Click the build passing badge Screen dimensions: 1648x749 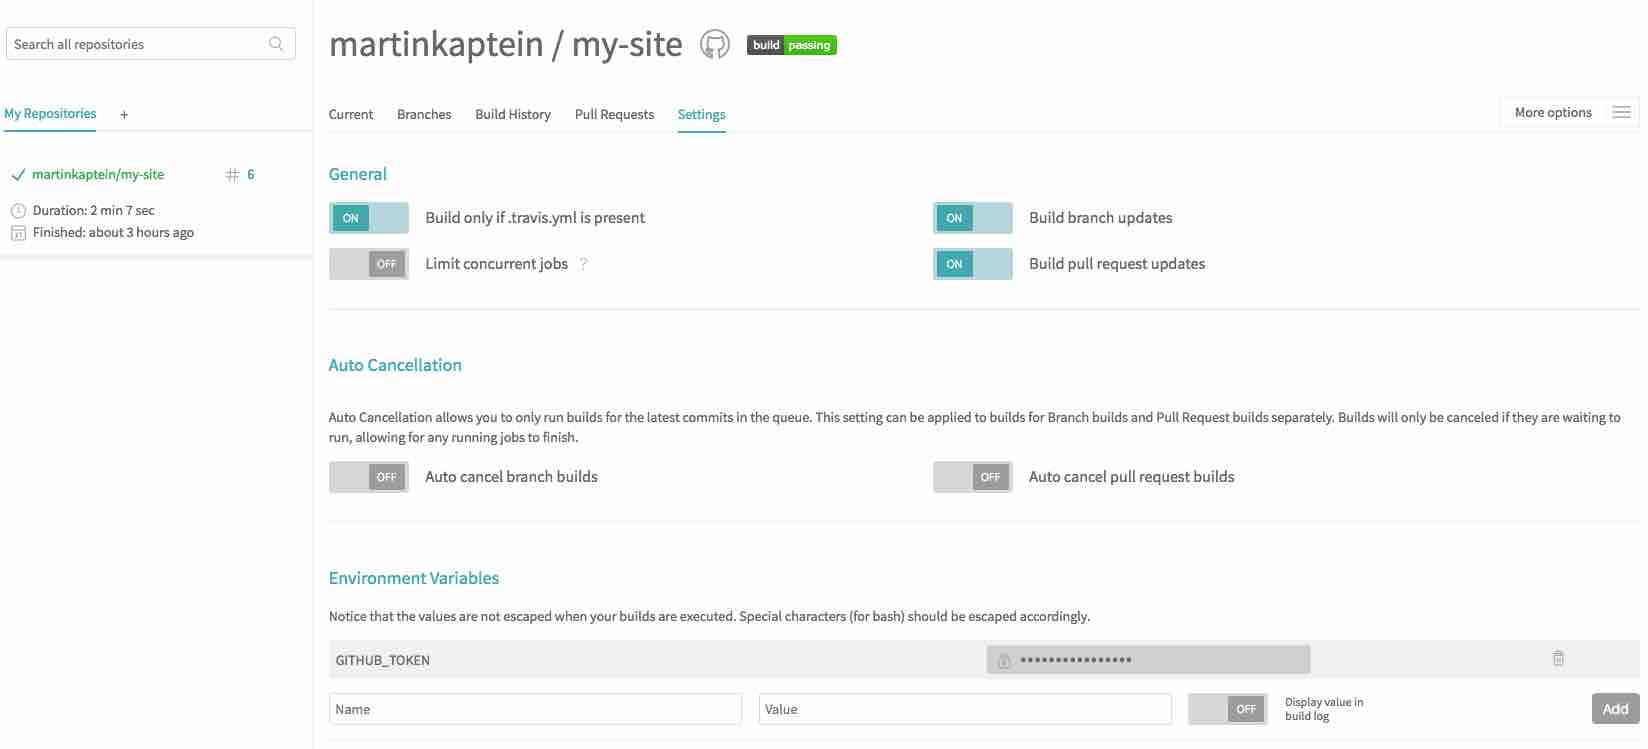(x=791, y=44)
